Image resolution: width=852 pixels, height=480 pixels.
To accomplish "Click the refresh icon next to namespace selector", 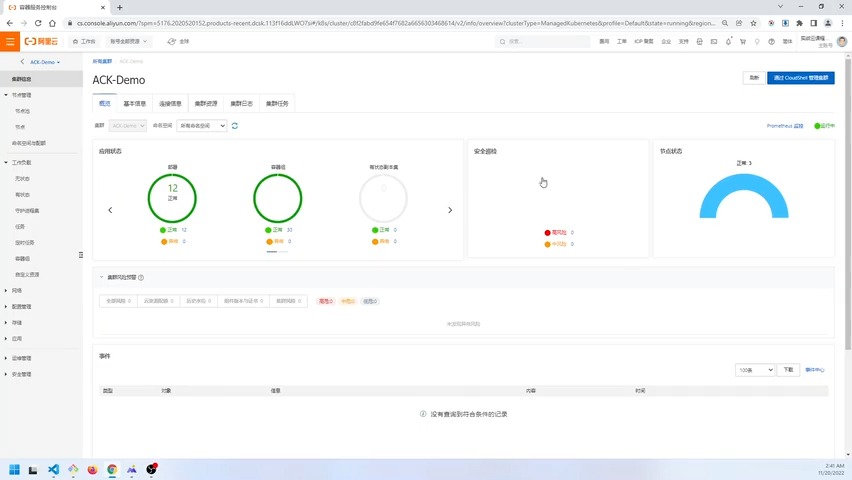I will 235,126.
